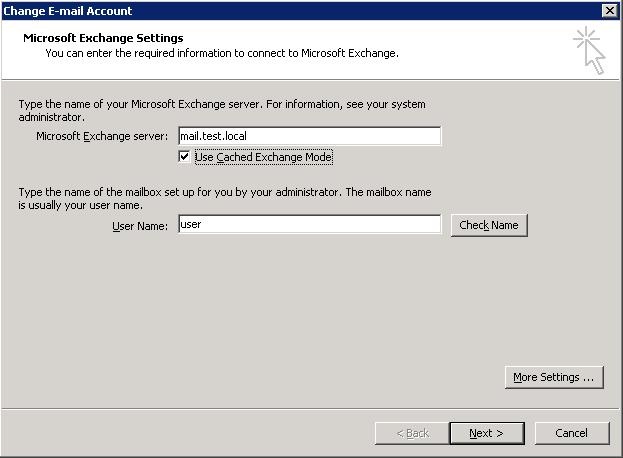Click the Next button

coord(487,433)
